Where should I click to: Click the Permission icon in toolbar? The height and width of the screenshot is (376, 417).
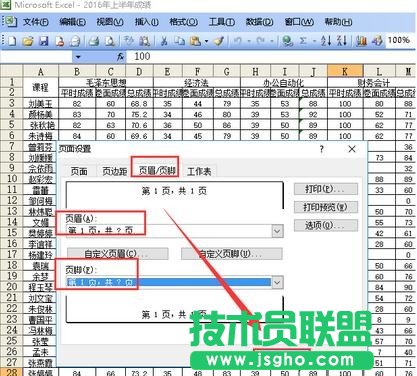(x=60, y=41)
